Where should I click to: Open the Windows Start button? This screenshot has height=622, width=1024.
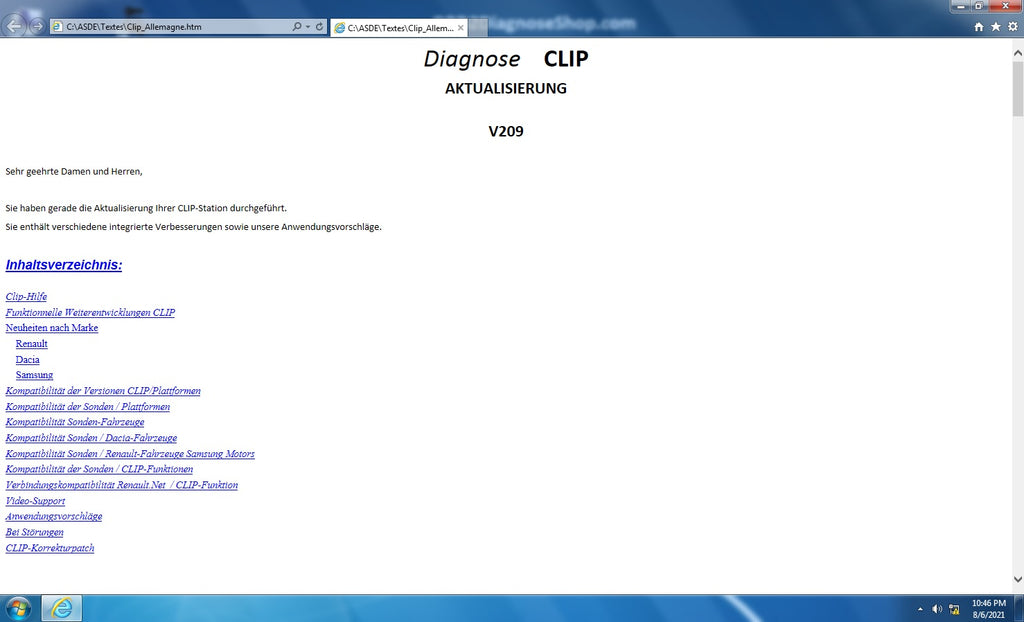(18, 608)
